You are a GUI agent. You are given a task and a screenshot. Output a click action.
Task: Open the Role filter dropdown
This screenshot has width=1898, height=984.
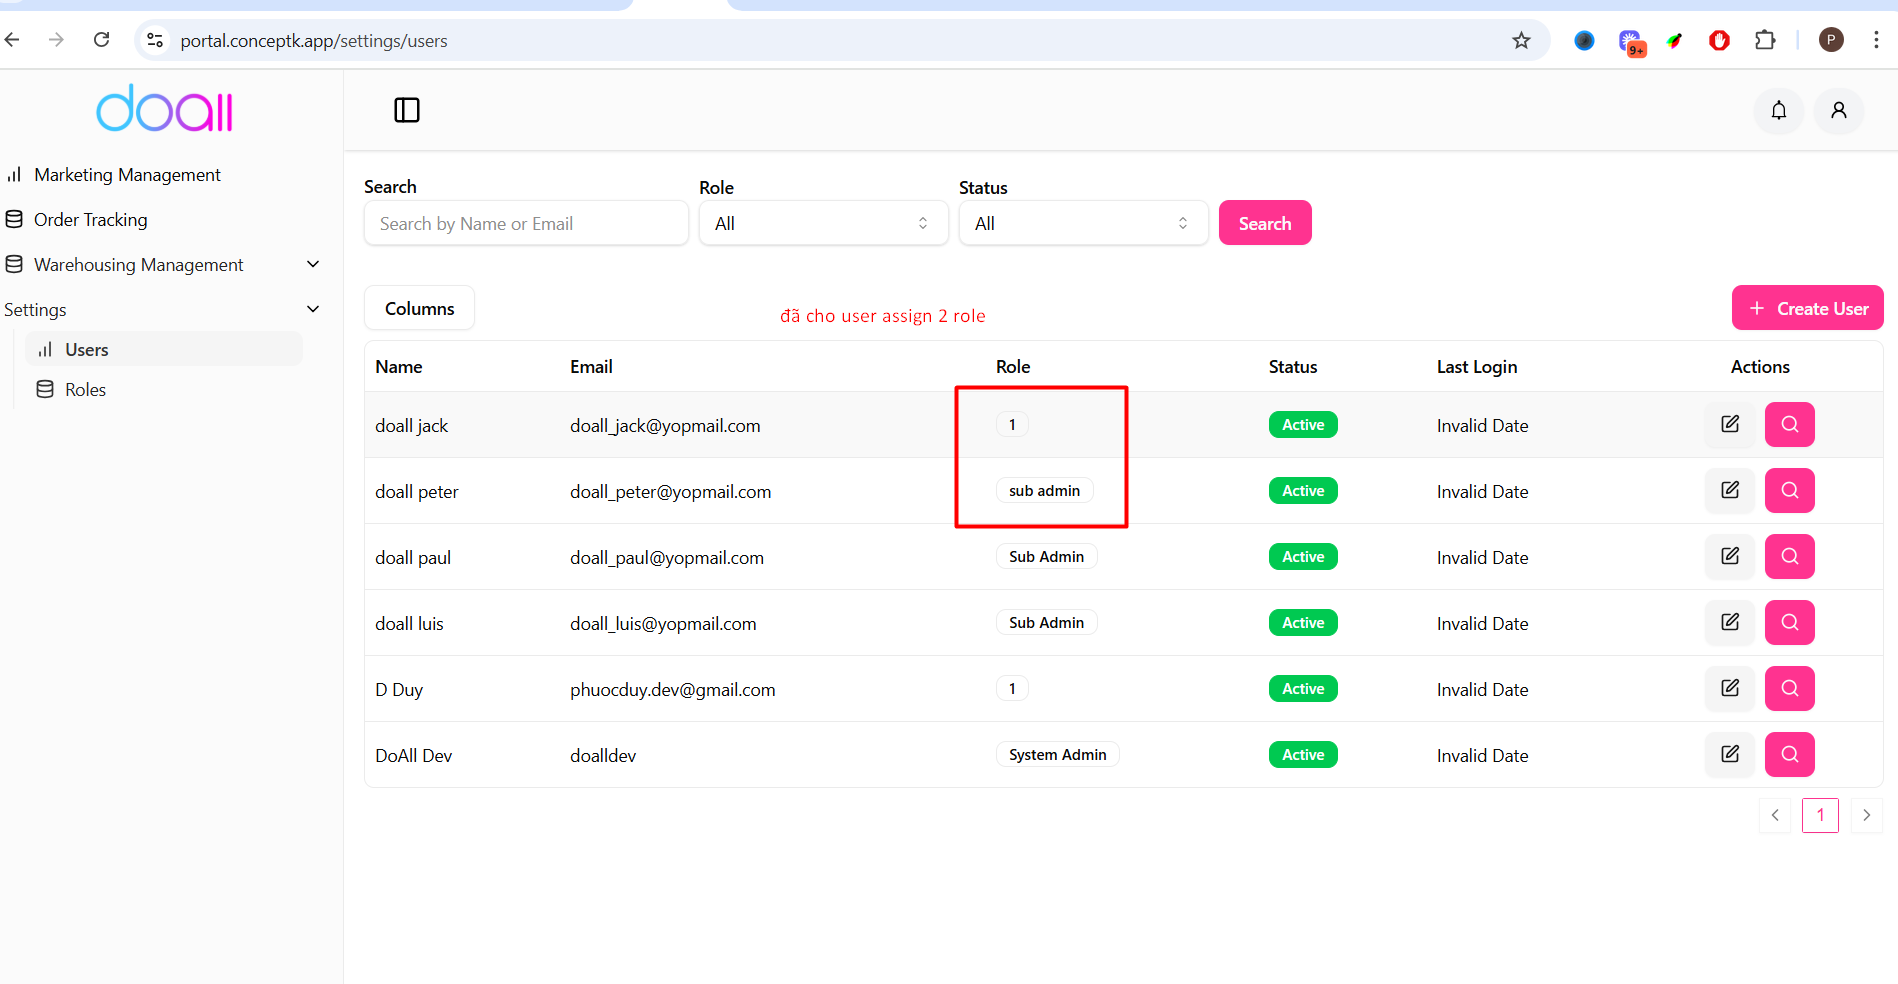[x=822, y=224]
